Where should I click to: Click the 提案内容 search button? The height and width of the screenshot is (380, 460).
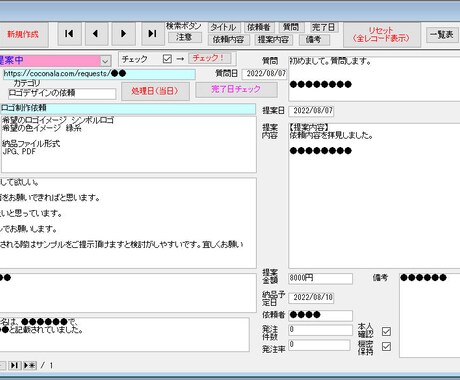273,40
